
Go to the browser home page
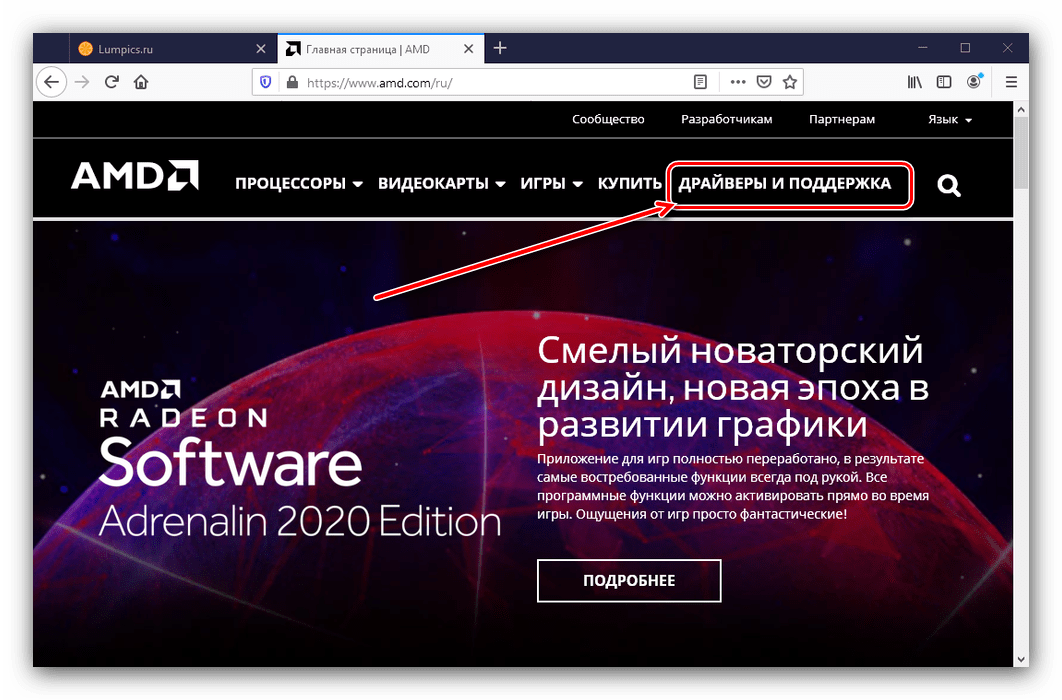[x=141, y=82]
